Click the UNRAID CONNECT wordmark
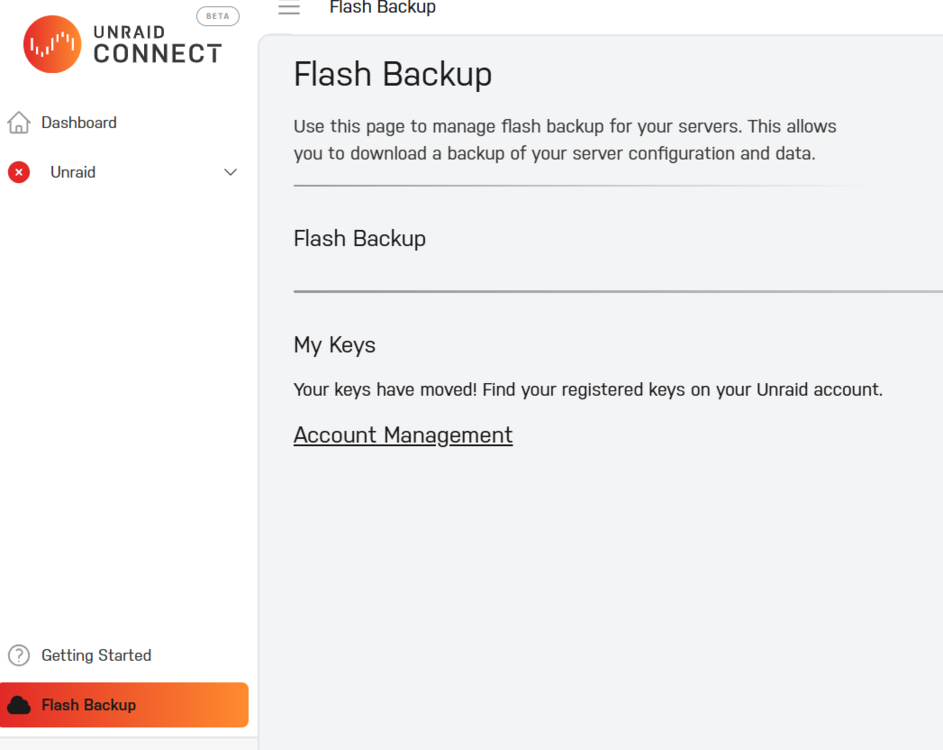 [158, 45]
